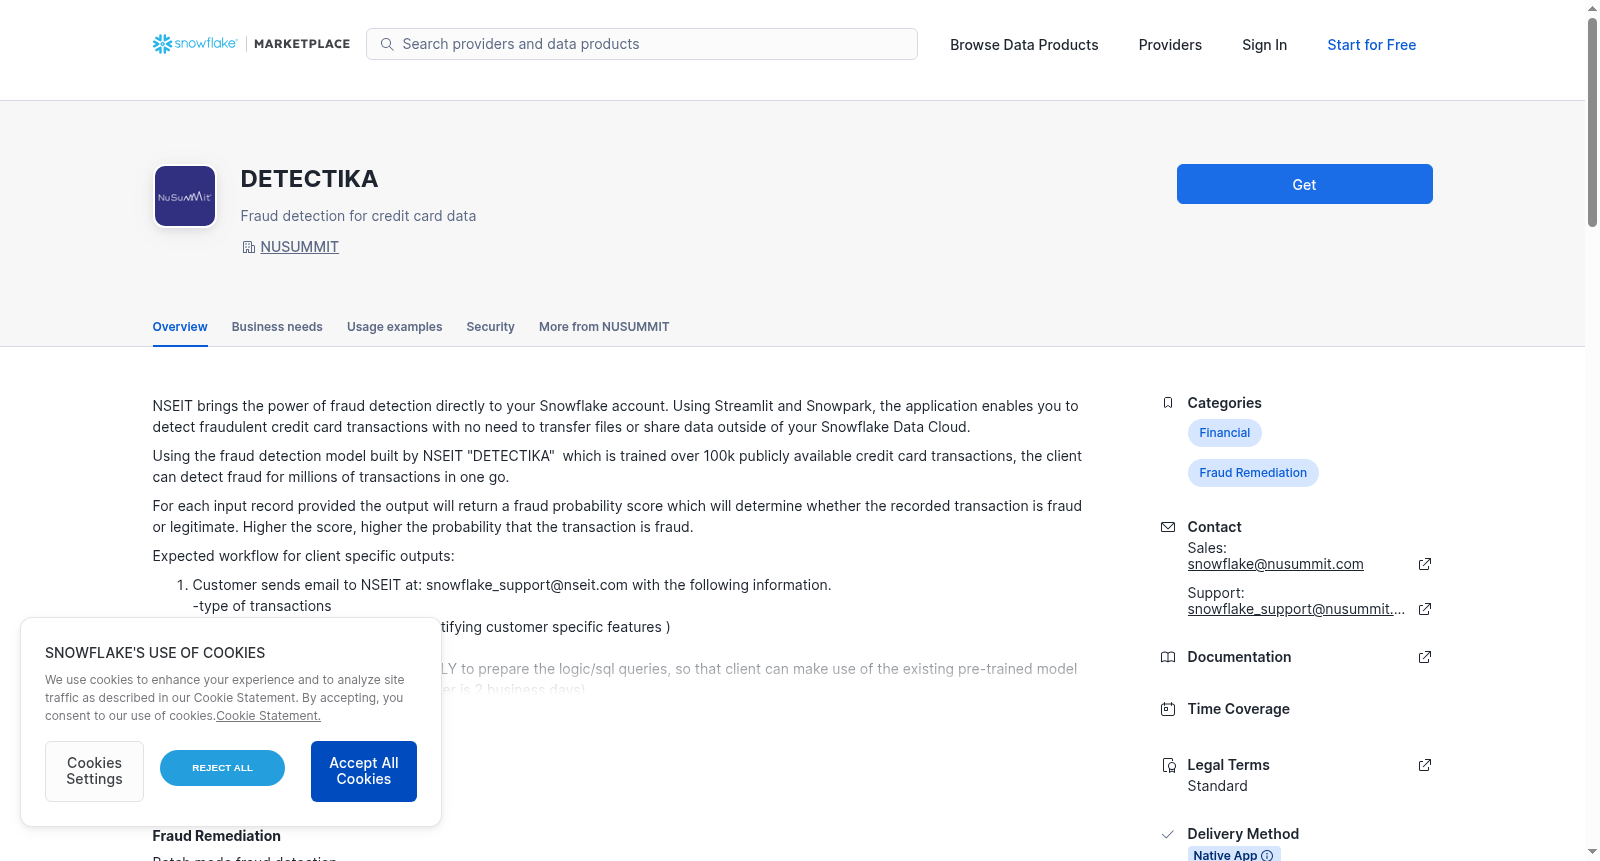The width and height of the screenshot is (1600, 861).
Task: Open the Providers page
Action: [1170, 45]
